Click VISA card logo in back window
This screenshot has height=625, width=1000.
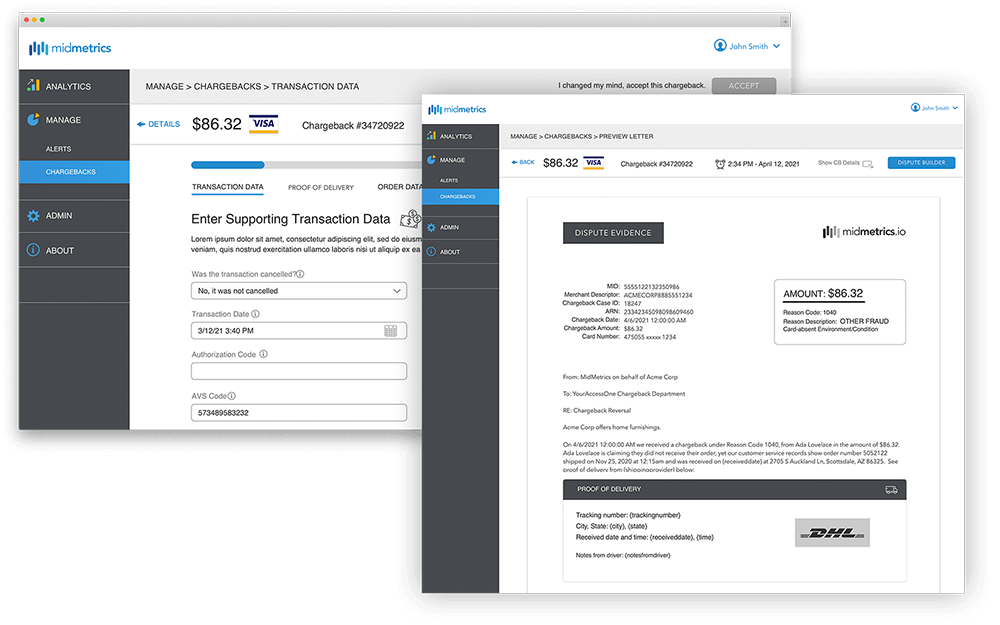(263, 124)
